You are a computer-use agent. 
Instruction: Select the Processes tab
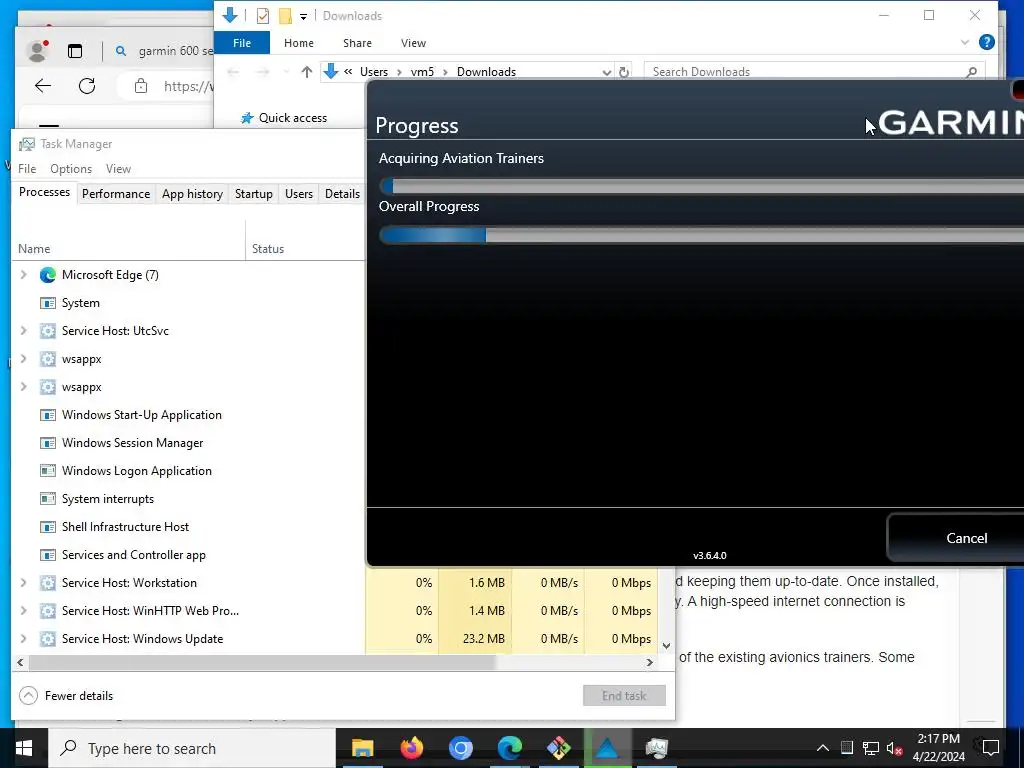click(x=44, y=192)
